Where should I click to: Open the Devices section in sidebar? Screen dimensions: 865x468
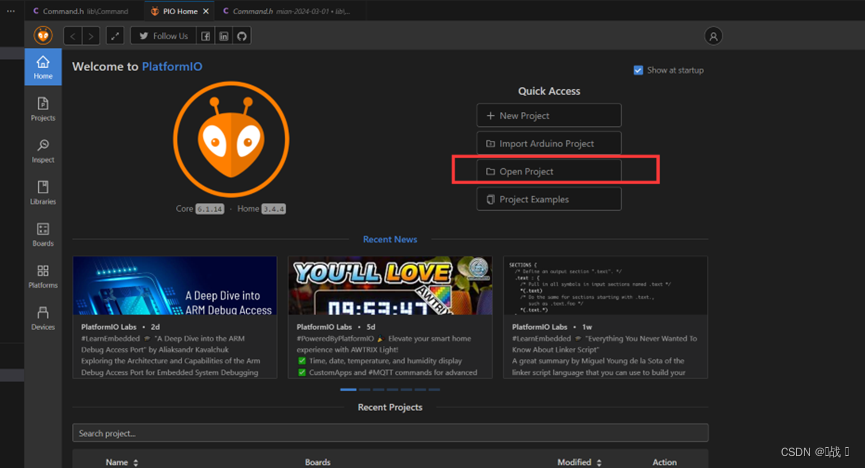pos(43,318)
